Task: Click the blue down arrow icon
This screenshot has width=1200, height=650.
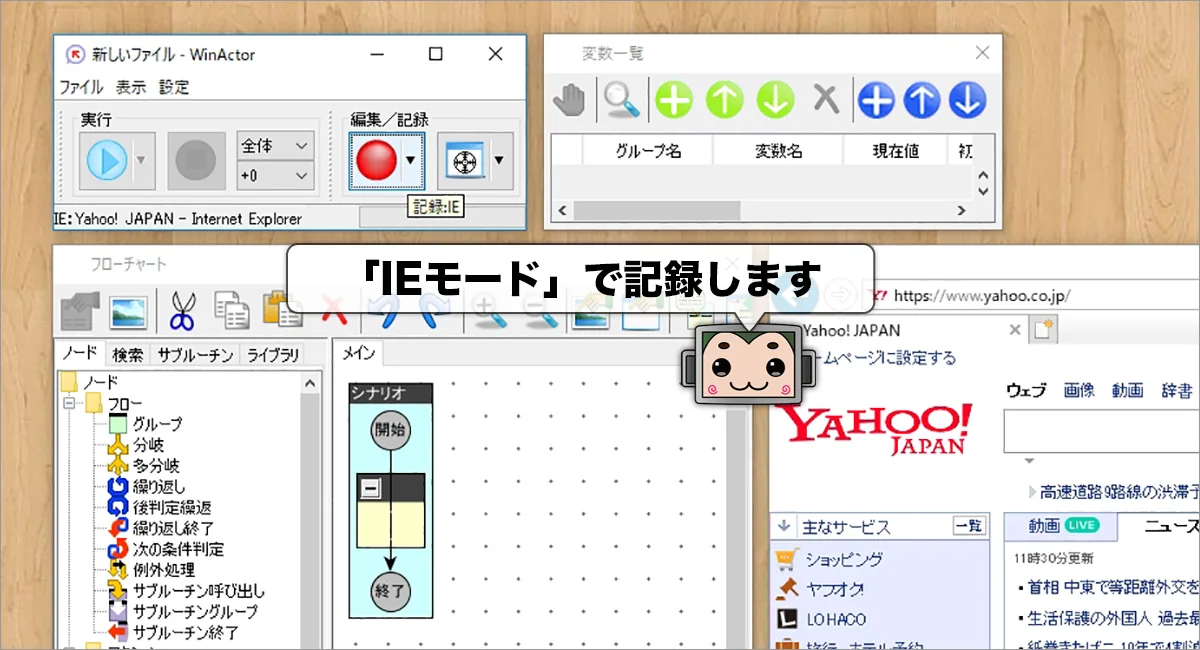Action: pyautogui.click(x=968, y=100)
